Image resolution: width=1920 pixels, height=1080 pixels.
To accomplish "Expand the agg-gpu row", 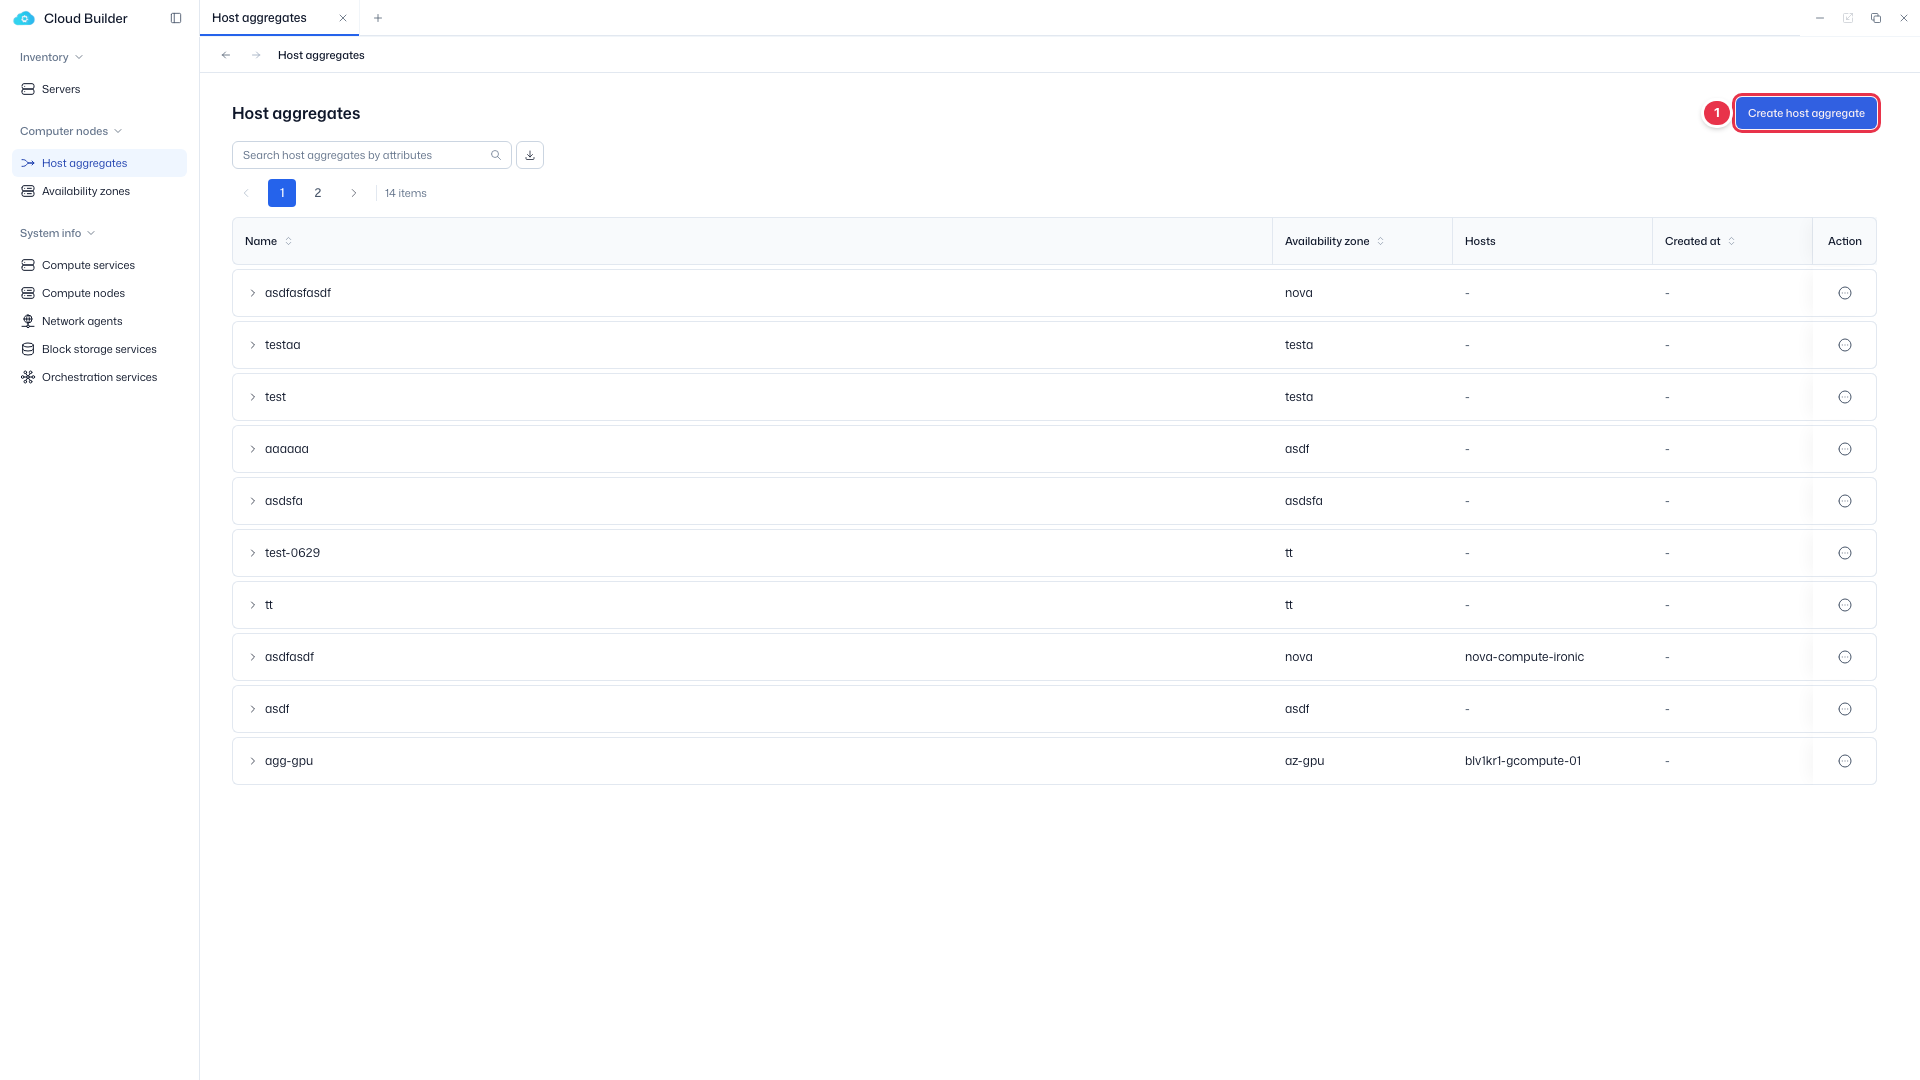I will click(253, 761).
